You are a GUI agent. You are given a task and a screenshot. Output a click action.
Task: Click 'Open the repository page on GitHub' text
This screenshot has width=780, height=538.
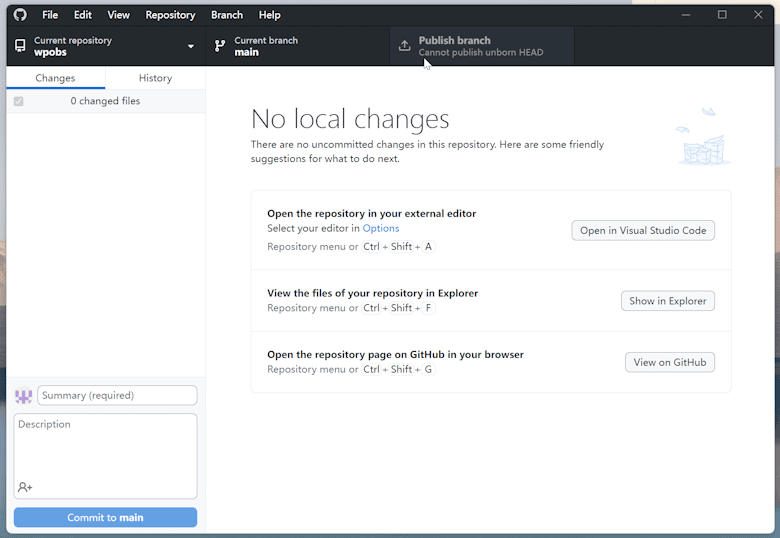395,355
